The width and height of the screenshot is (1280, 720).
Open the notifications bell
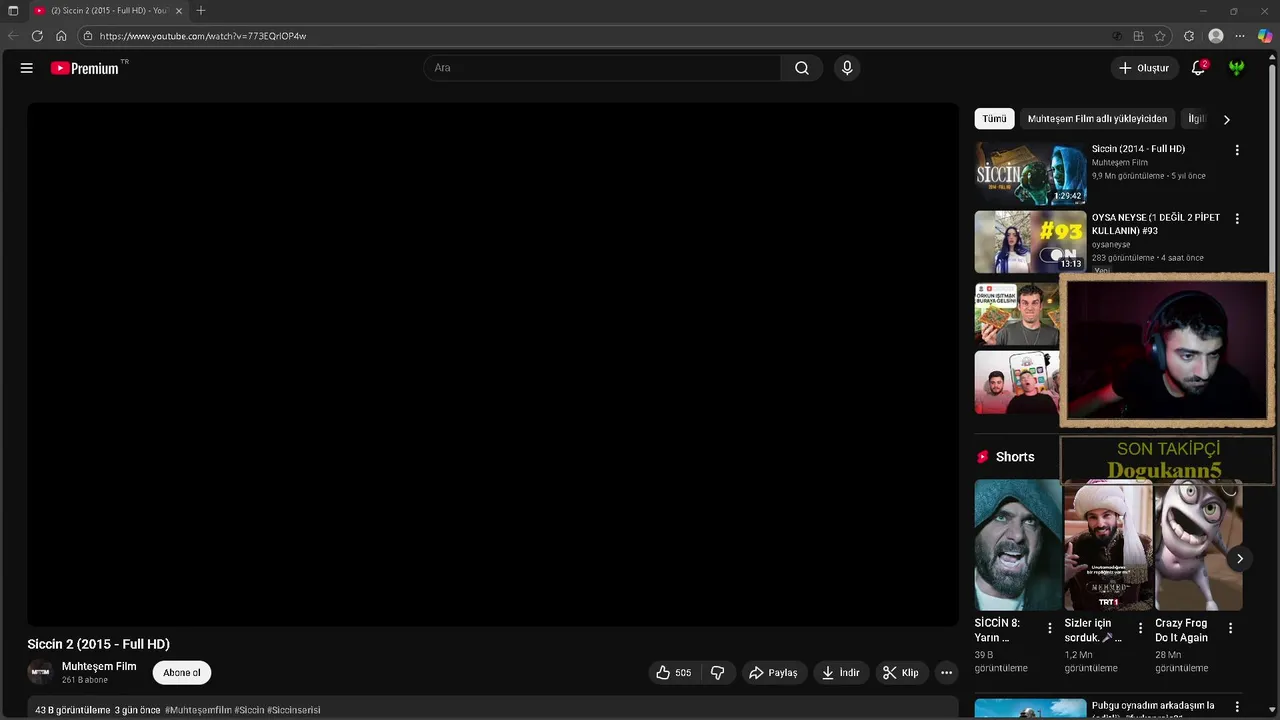pyautogui.click(x=1198, y=68)
